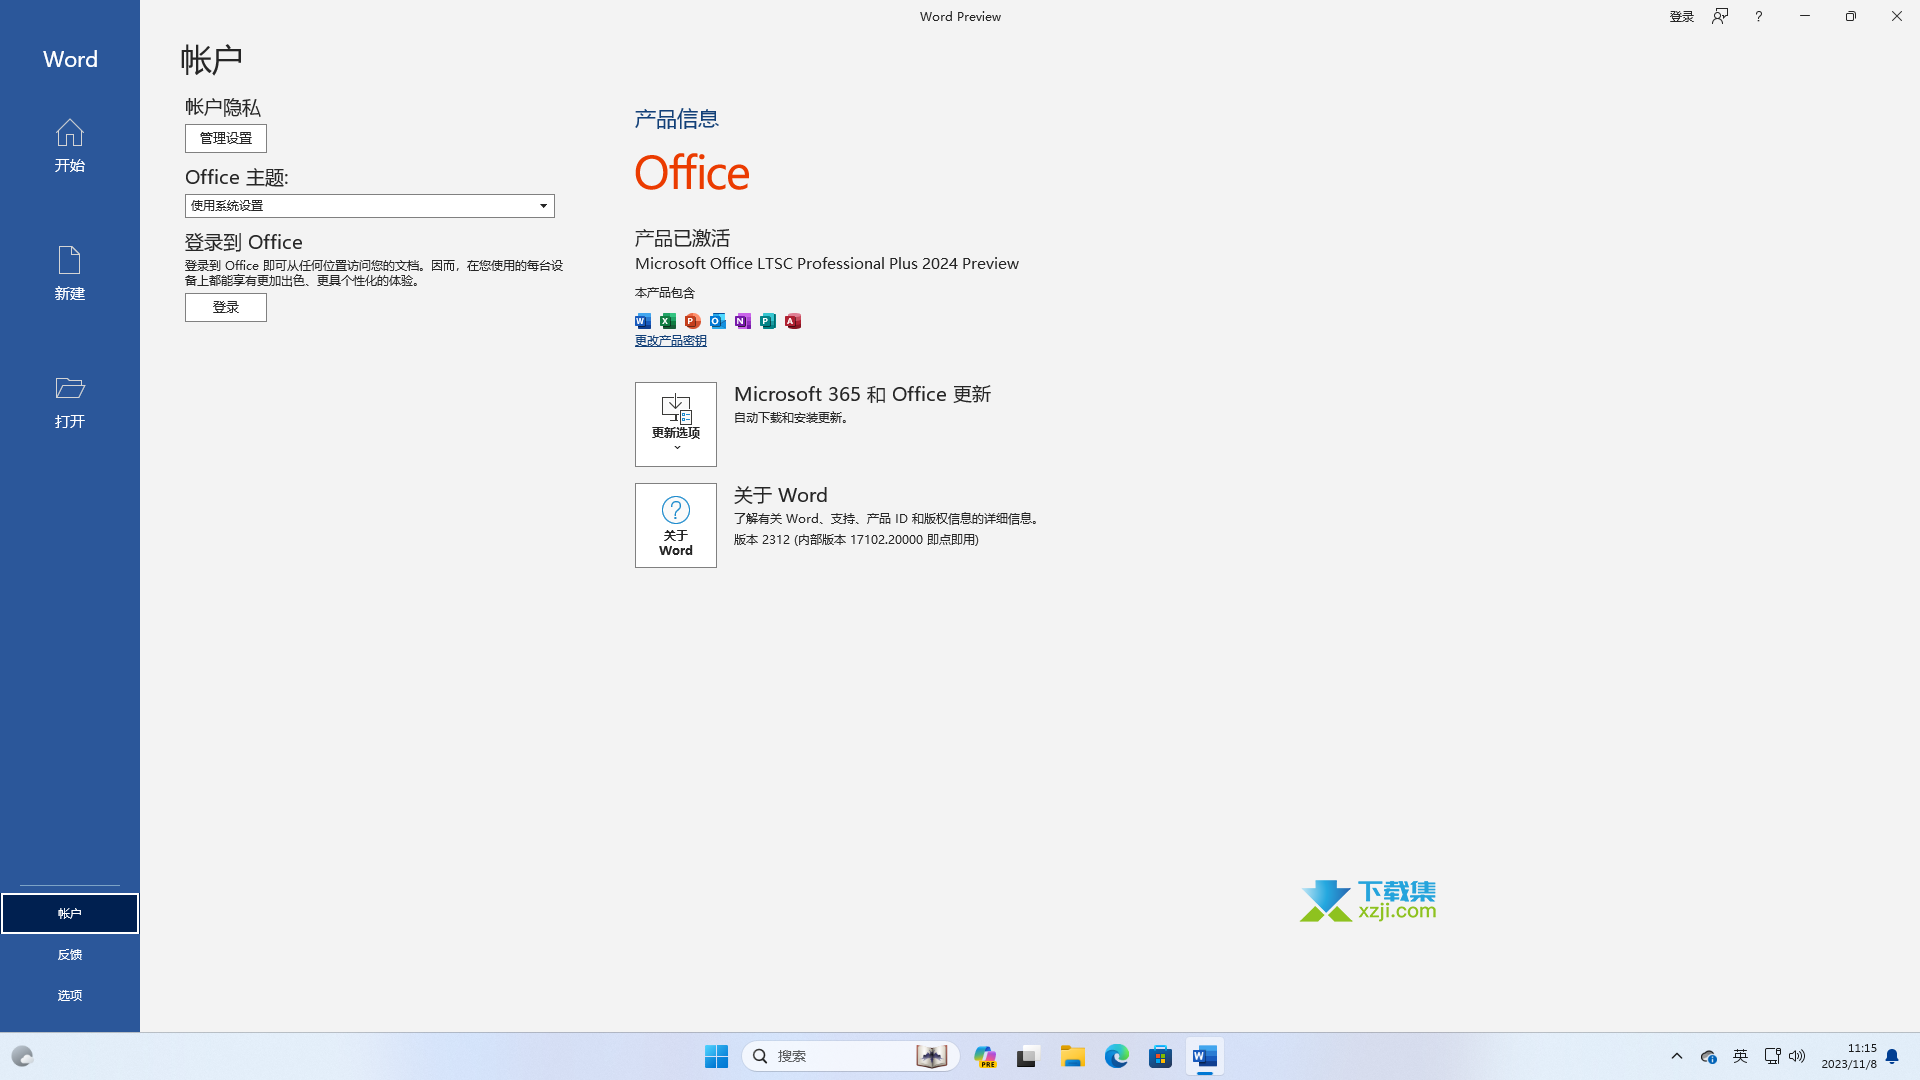1920x1080 pixels.
Task: Click the 版本 2312 version text
Action: [856, 539]
